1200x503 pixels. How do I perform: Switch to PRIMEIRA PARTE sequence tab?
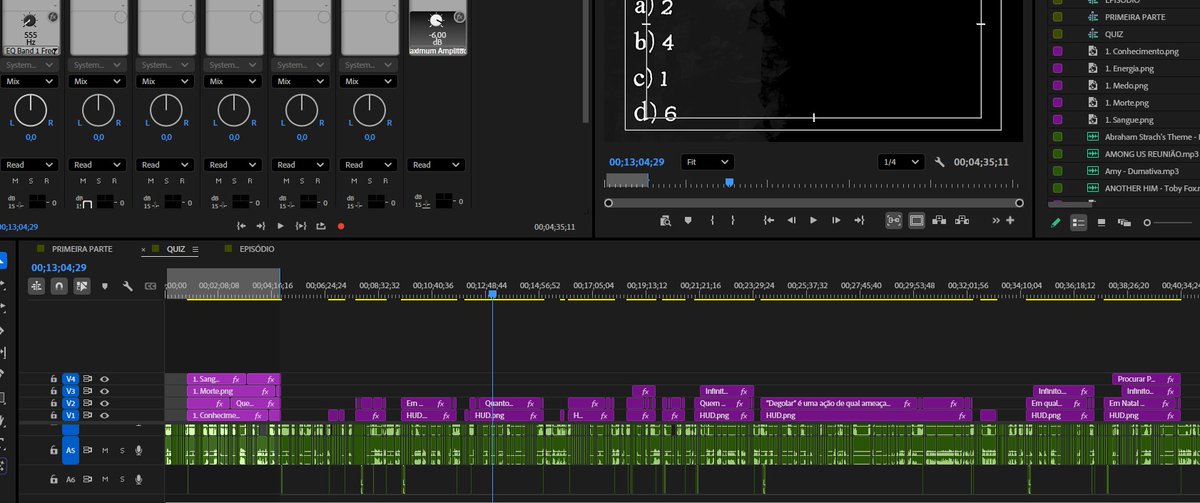tap(82, 249)
